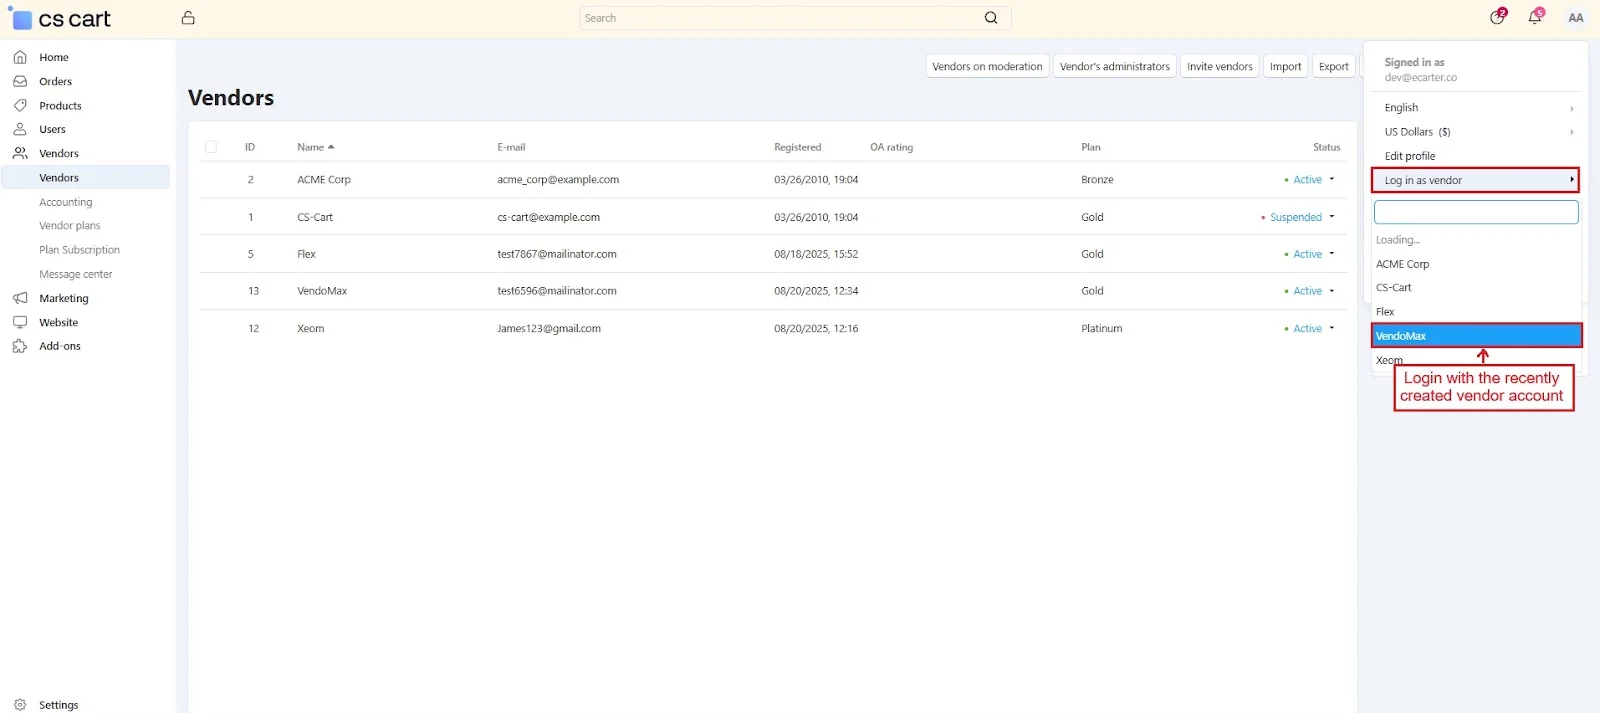
Task: Click the search magnifier icon
Action: tap(990, 18)
